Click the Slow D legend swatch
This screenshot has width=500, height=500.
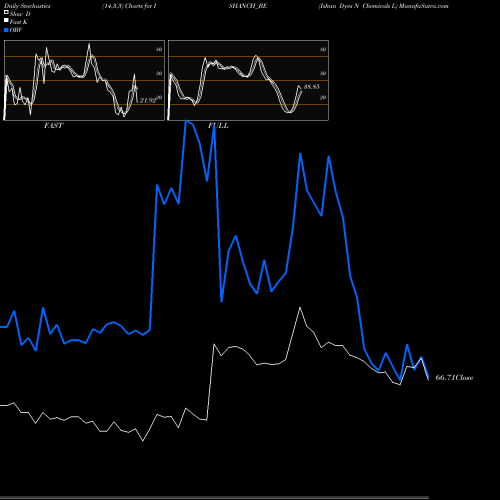6,13
